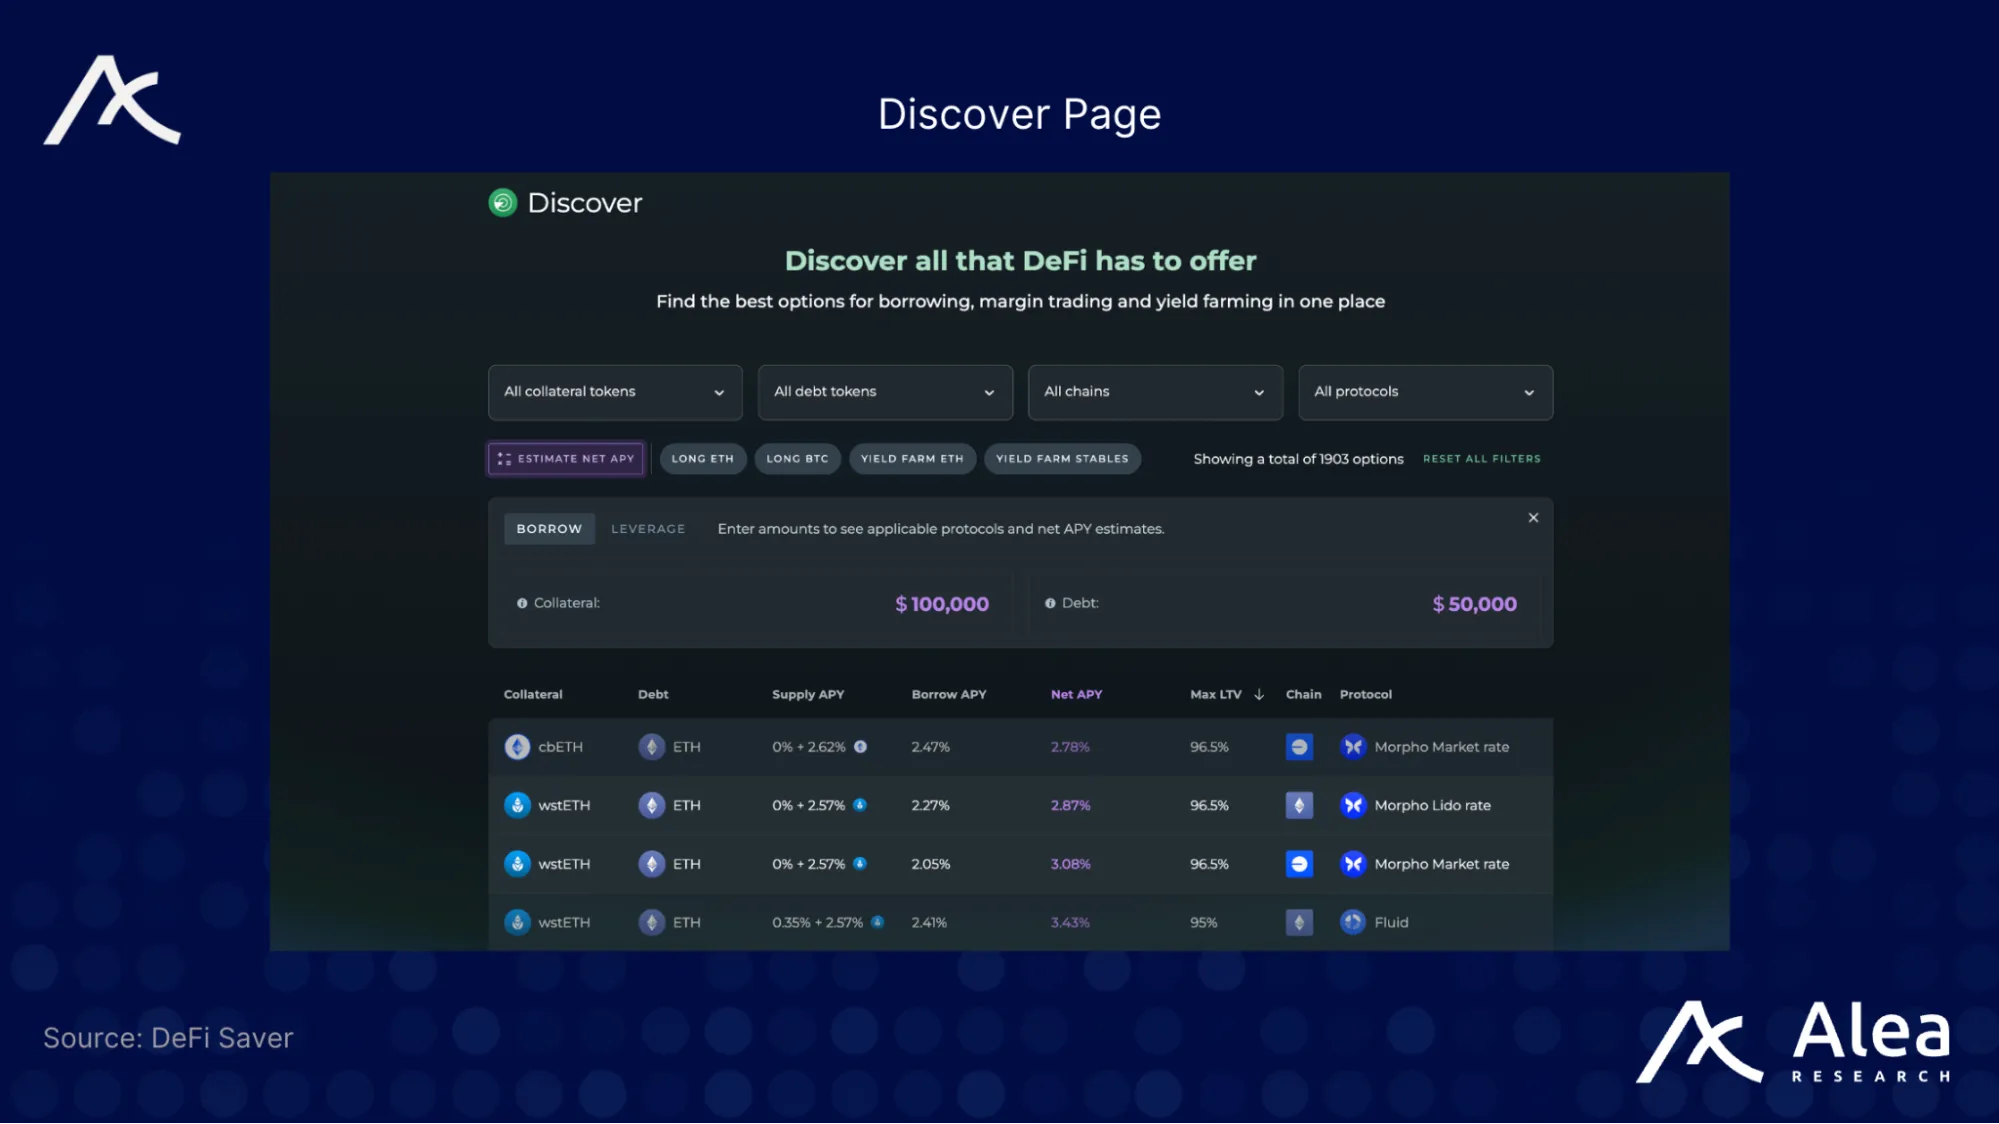The image size is (1999, 1124).
Task: Close the borrow estimate panel
Action: tap(1533, 518)
